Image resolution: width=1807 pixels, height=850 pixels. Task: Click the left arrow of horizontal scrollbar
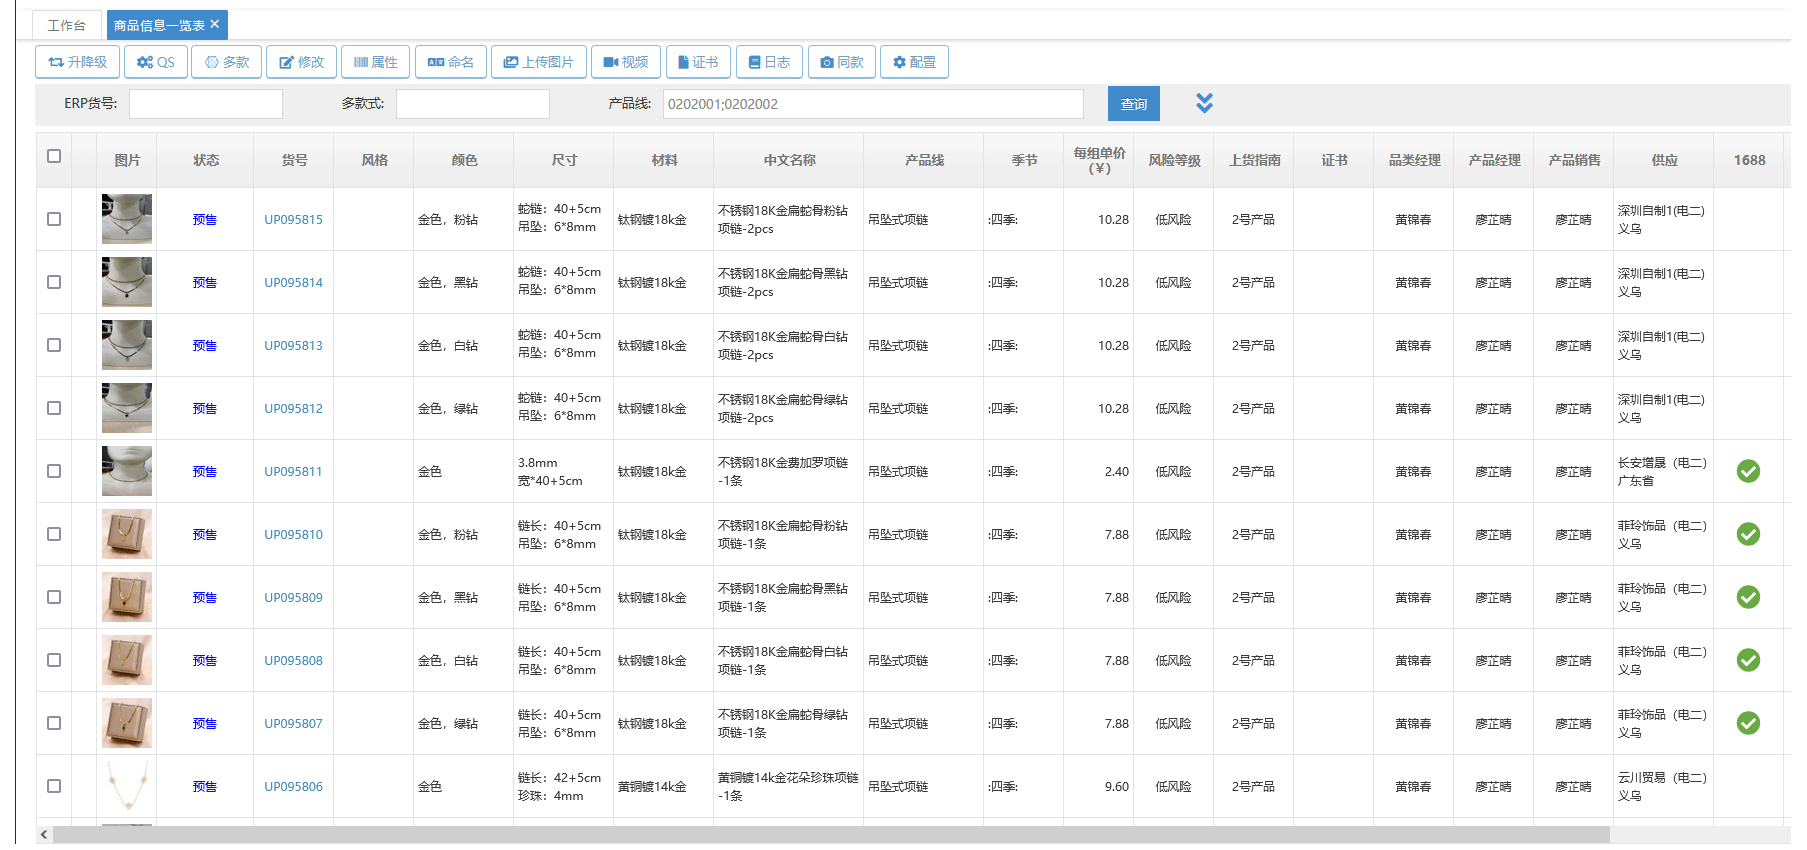[x=44, y=834]
